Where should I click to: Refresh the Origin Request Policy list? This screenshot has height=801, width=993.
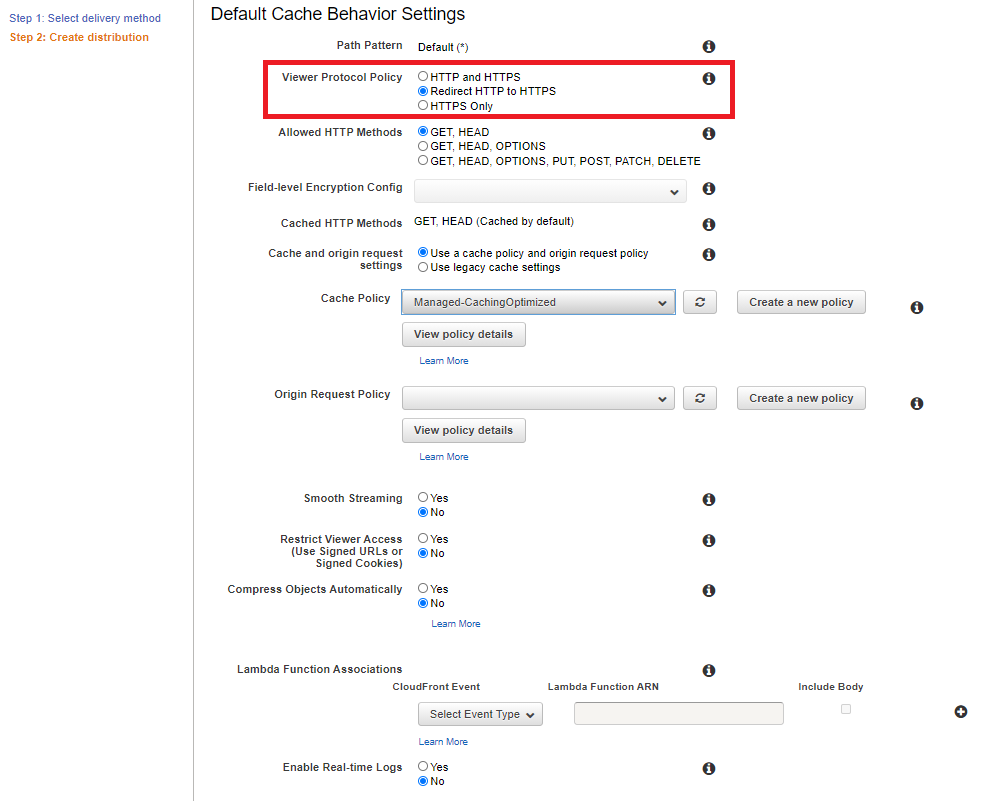coord(699,398)
